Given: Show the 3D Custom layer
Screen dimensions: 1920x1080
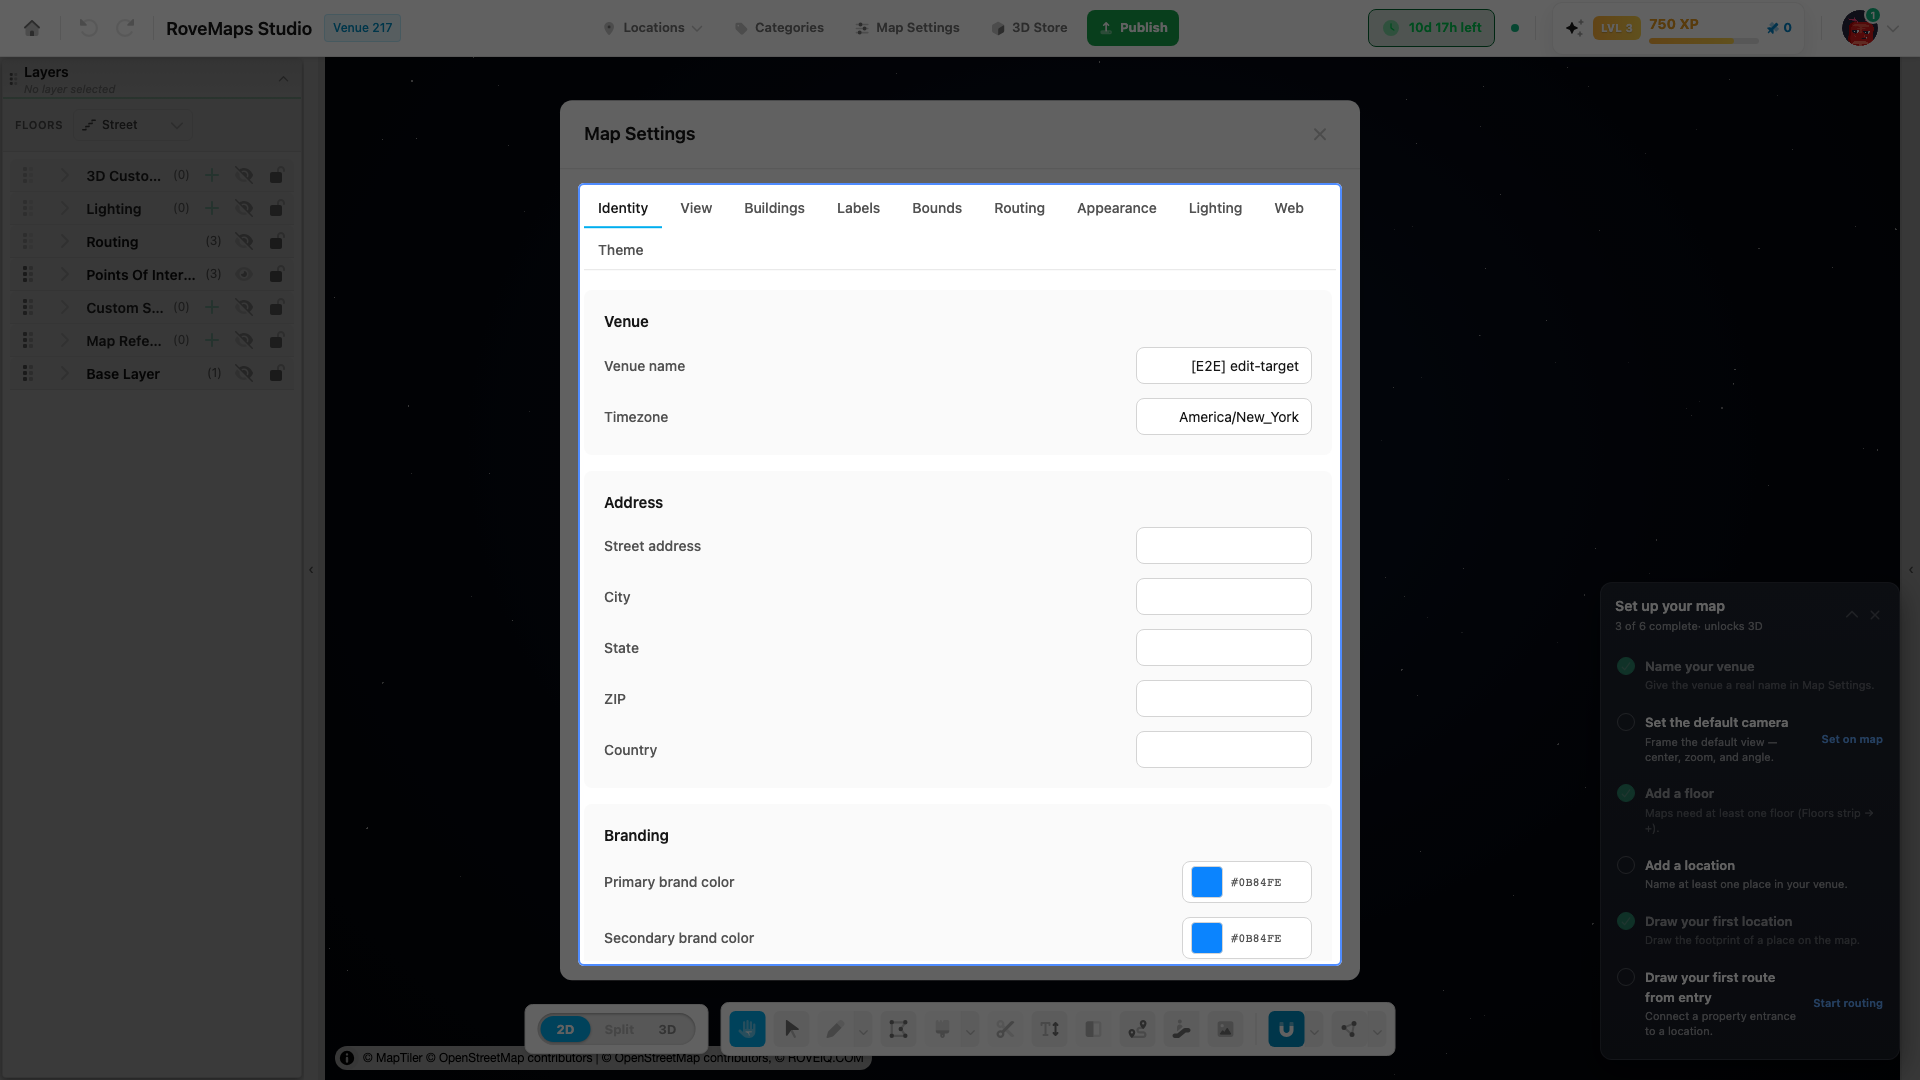Looking at the screenshot, I should [x=244, y=175].
